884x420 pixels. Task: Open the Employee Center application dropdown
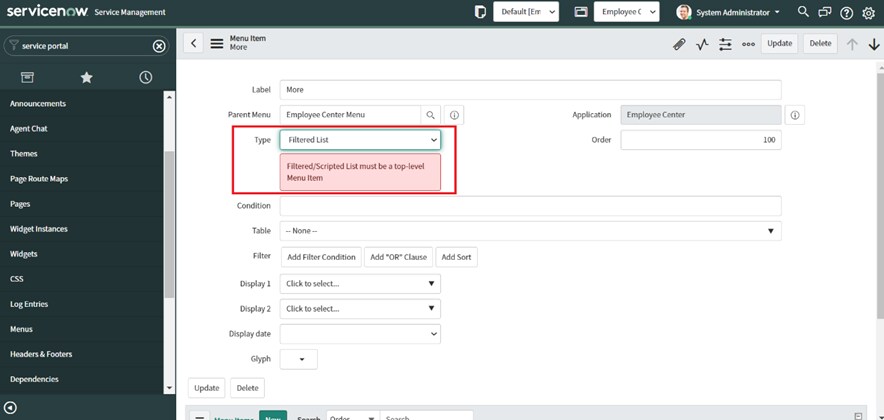pos(626,12)
